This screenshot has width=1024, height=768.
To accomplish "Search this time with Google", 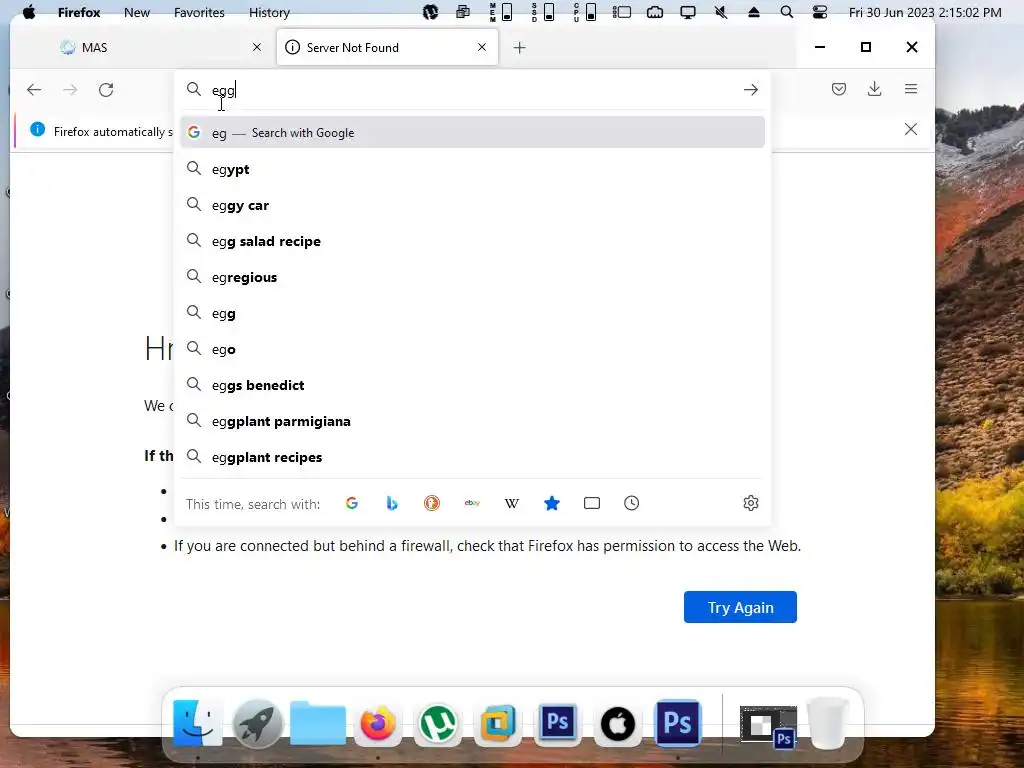I will [x=352, y=503].
